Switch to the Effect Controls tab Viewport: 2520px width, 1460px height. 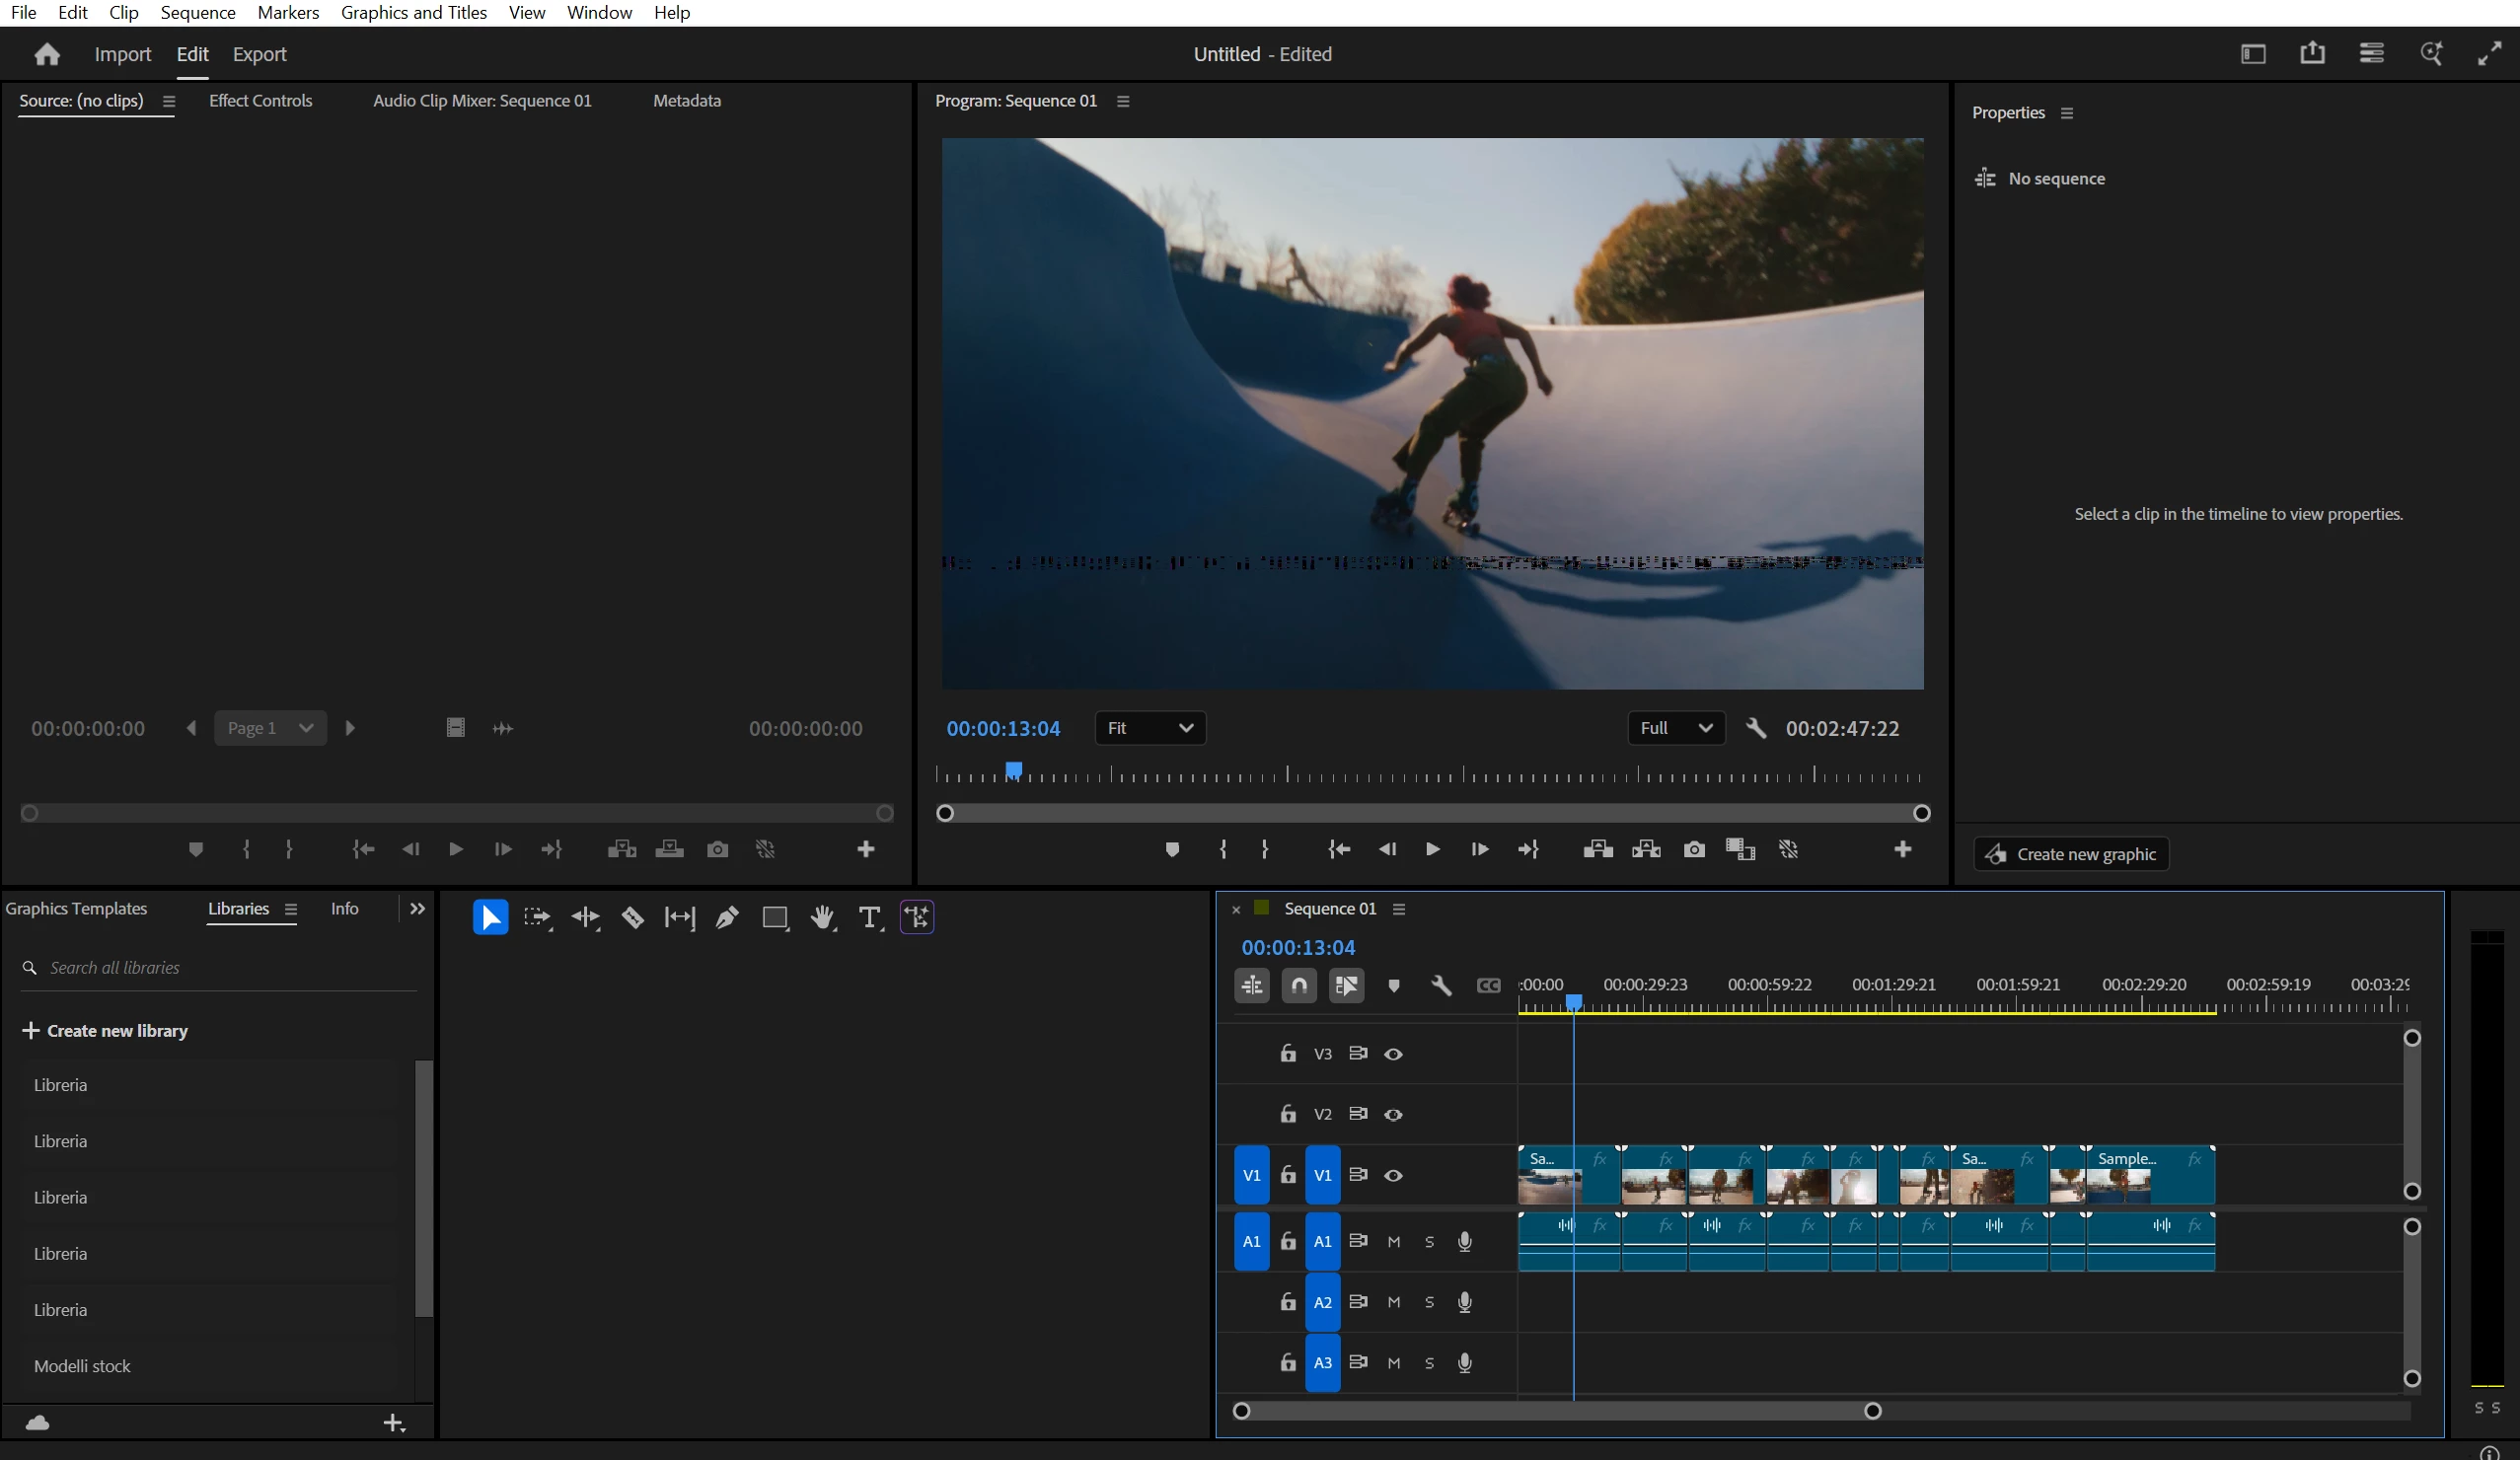click(x=260, y=100)
